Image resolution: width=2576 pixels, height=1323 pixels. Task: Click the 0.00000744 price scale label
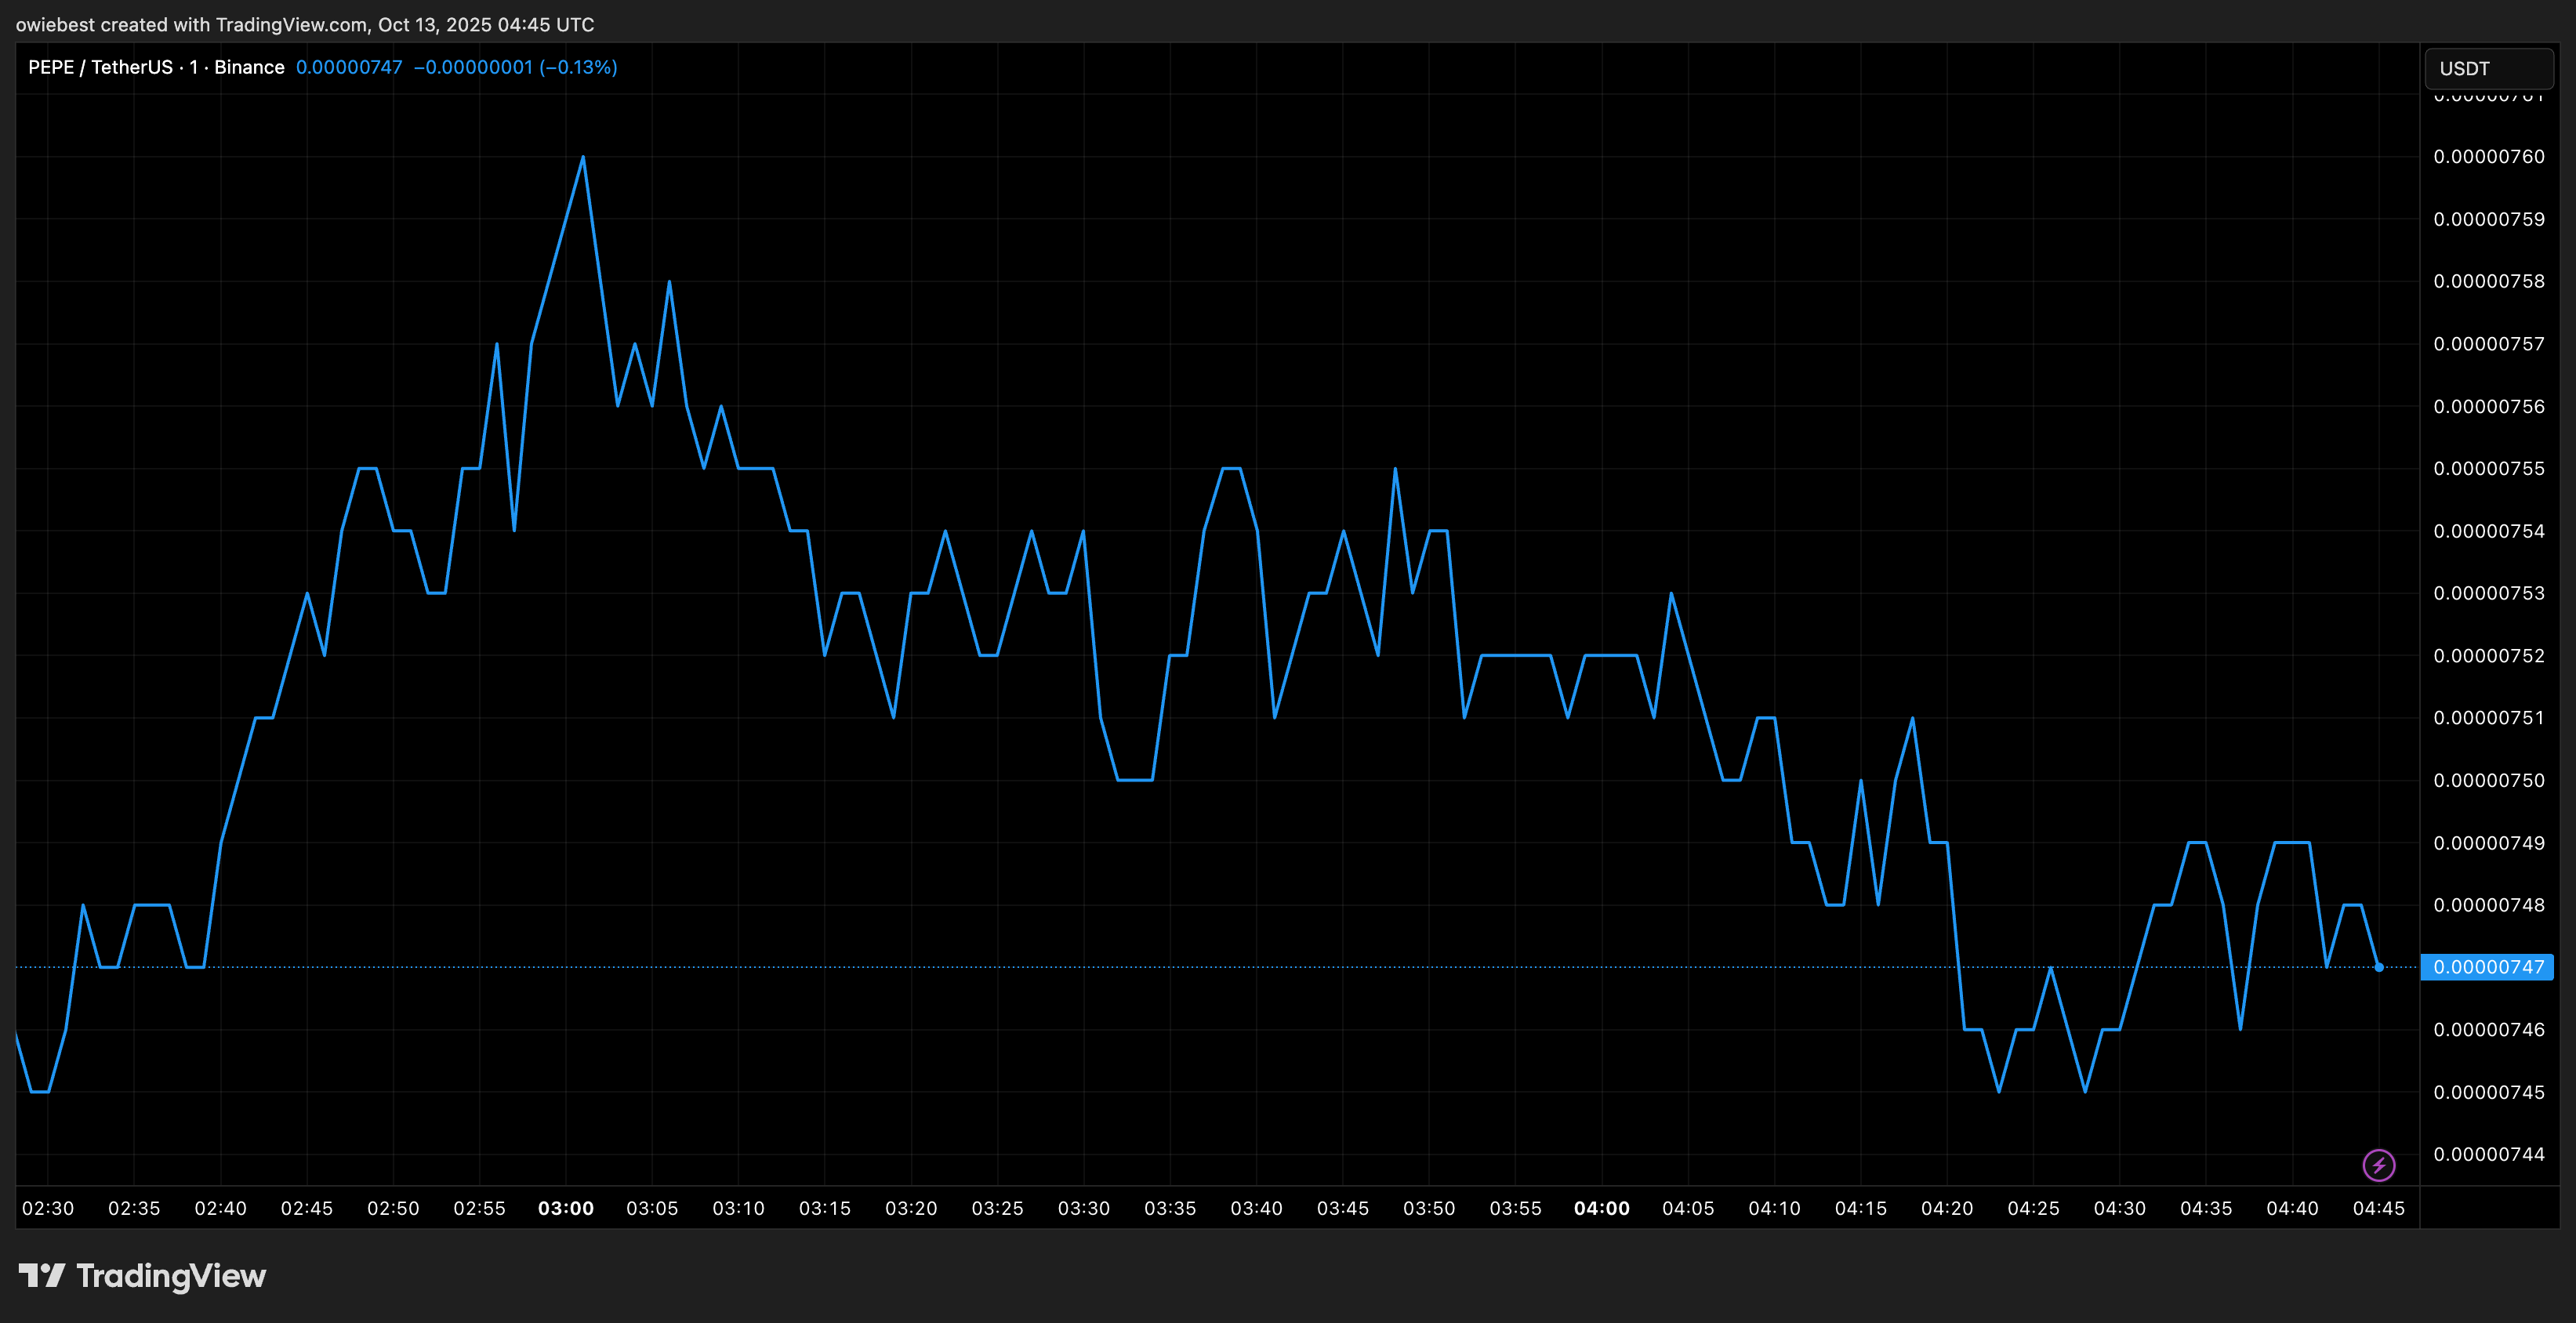(x=2488, y=1154)
